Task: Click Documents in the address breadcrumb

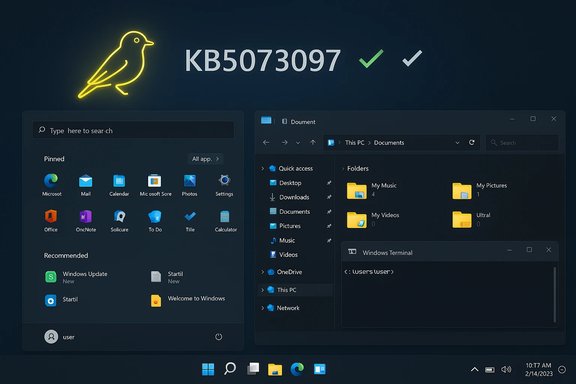Action: pos(389,143)
